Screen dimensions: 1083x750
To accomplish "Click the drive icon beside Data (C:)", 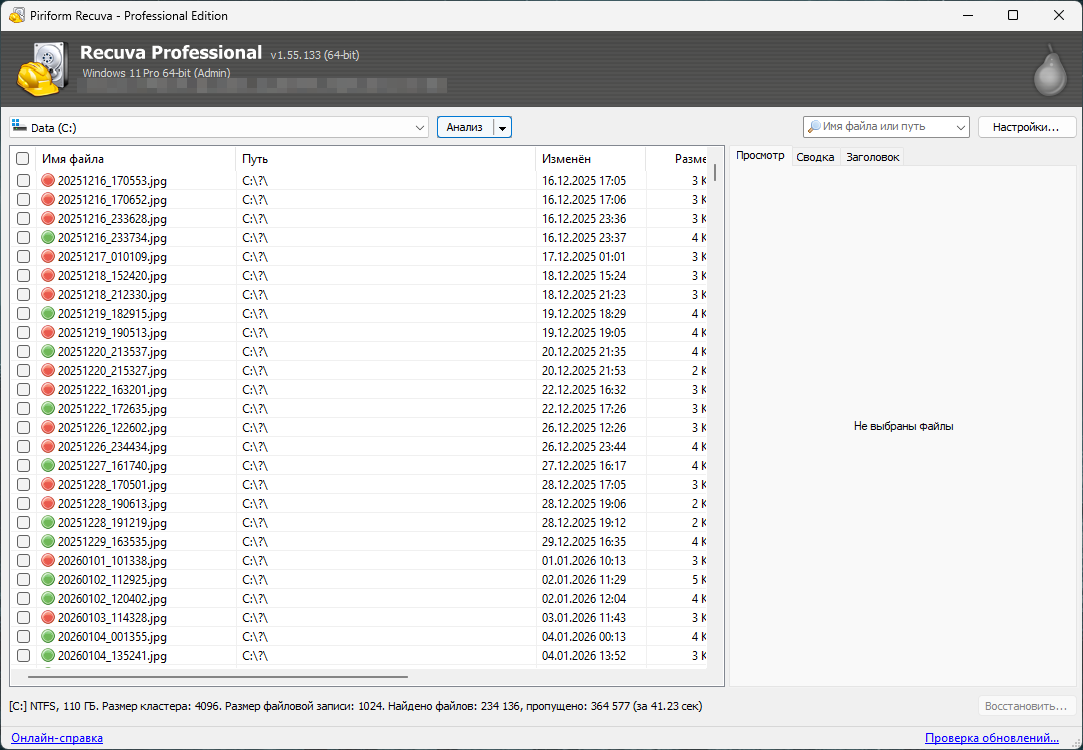I will [x=19, y=126].
